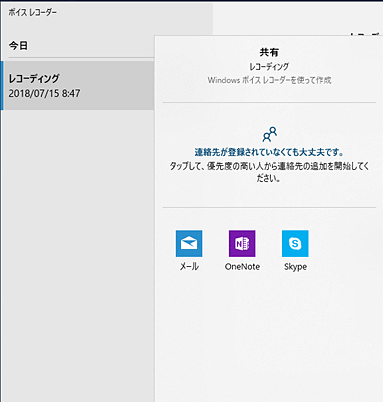
Task: Click the メール label under the mail icon
Action: (x=189, y=266)
